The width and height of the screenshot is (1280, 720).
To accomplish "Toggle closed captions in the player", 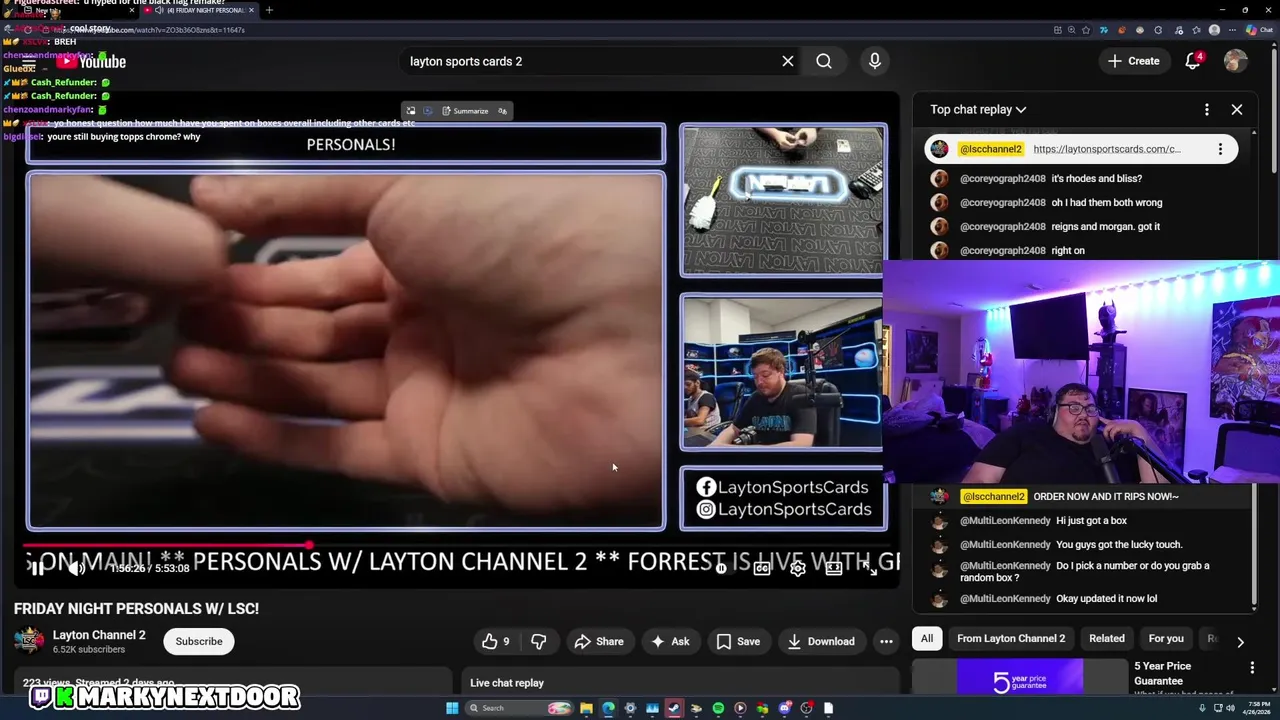I will coord(762,568).
